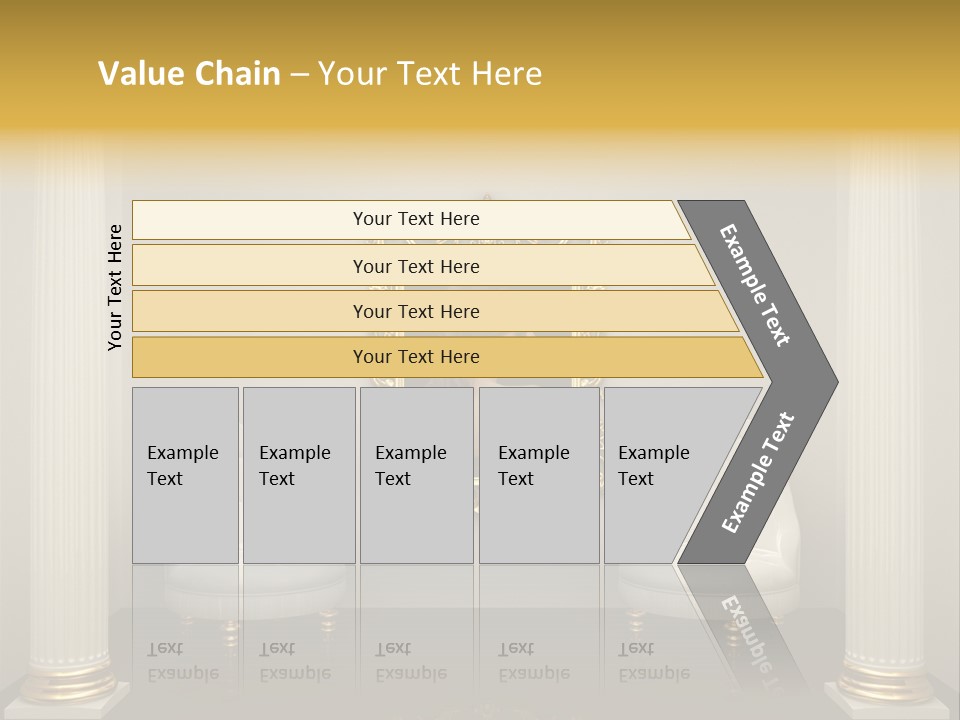960x720 pixels.
Task: Select the middle gray "Example Text" box
Action: coord(416,475)
